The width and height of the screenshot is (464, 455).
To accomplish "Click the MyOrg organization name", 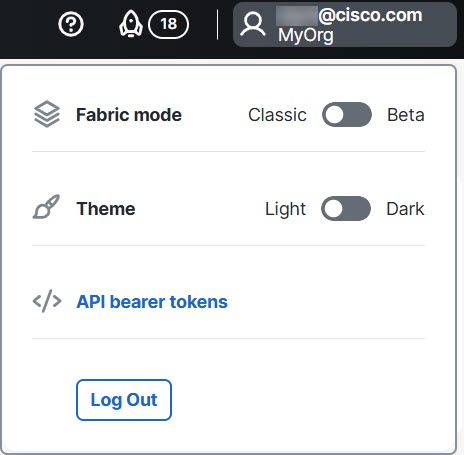I will click(306, 35).
